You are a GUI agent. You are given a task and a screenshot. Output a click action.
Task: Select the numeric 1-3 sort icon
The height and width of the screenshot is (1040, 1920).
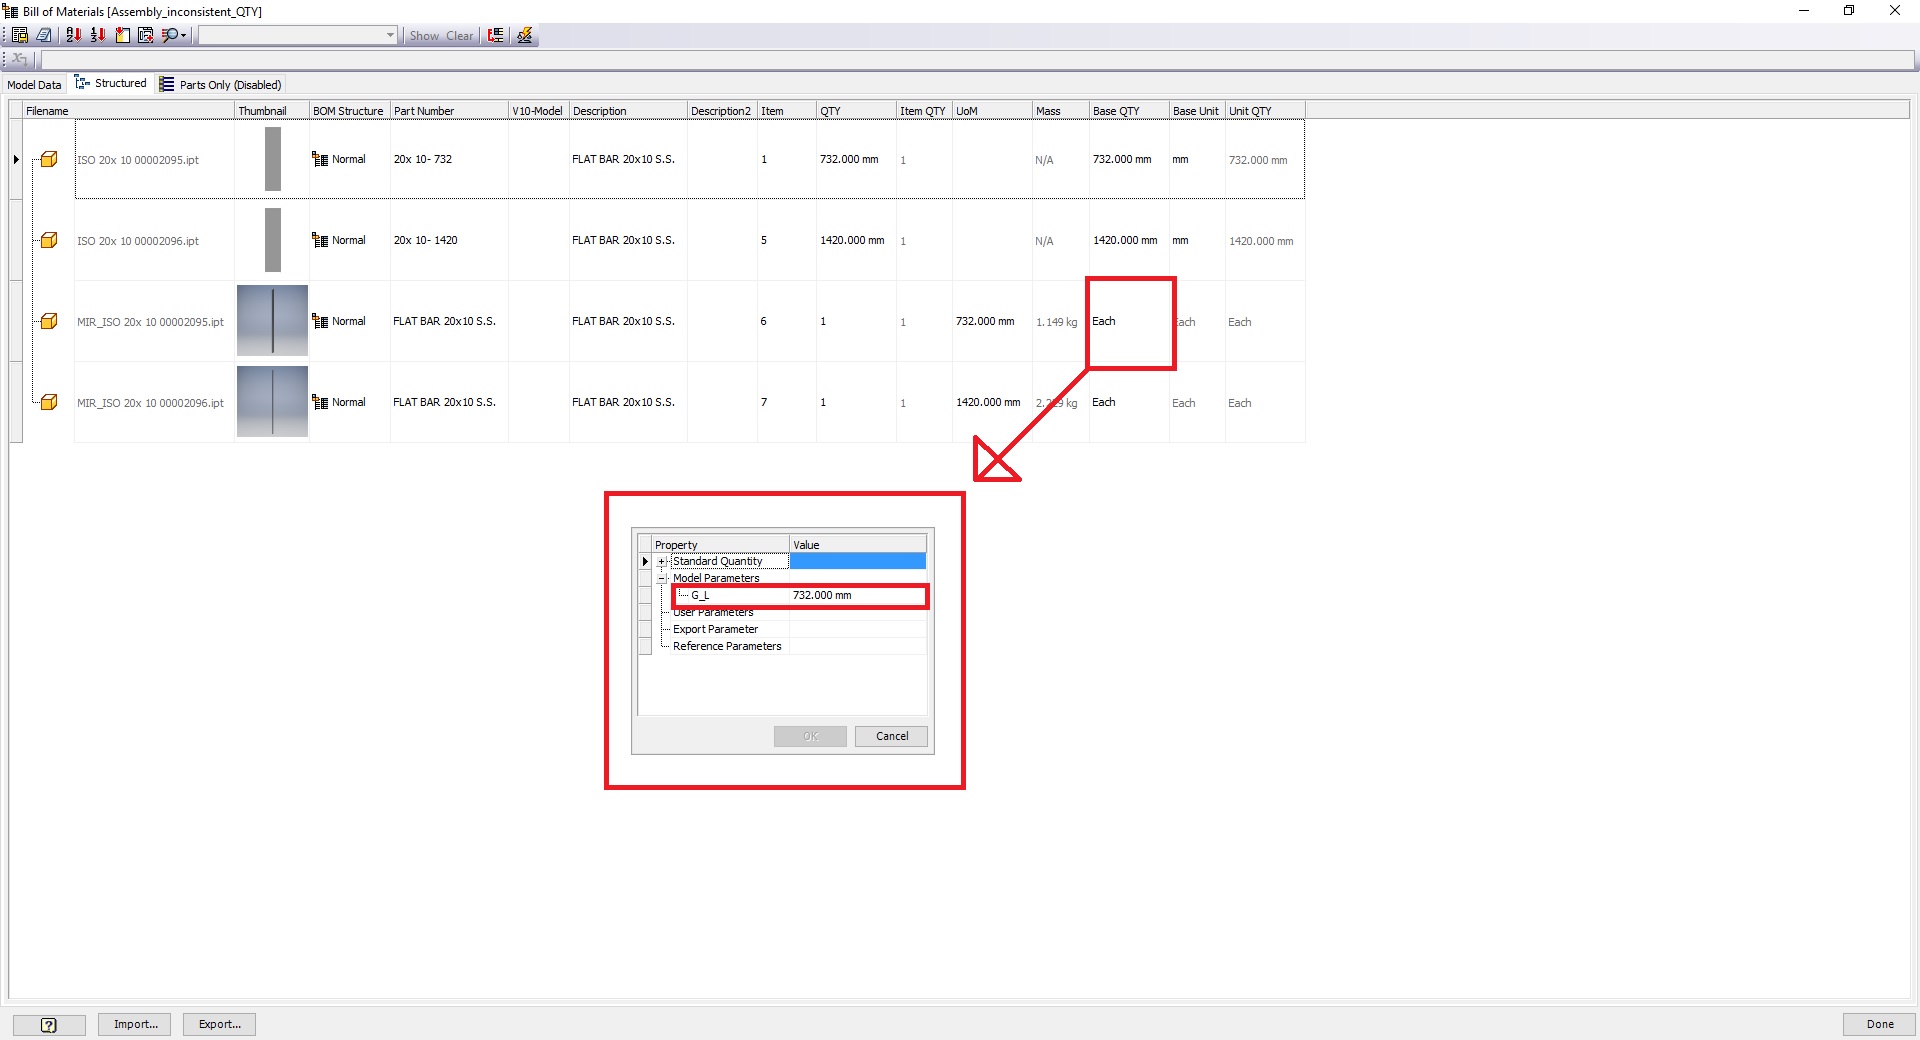coord(98,35)
